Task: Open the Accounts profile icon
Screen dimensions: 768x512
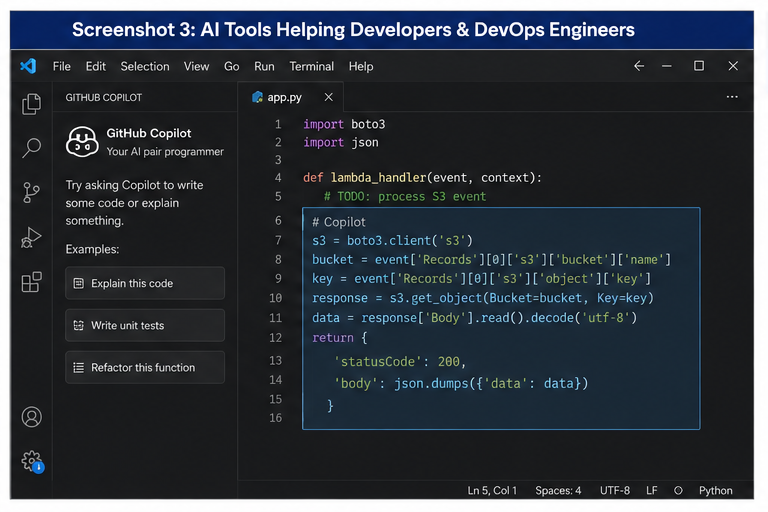Action: coord(31,417)
